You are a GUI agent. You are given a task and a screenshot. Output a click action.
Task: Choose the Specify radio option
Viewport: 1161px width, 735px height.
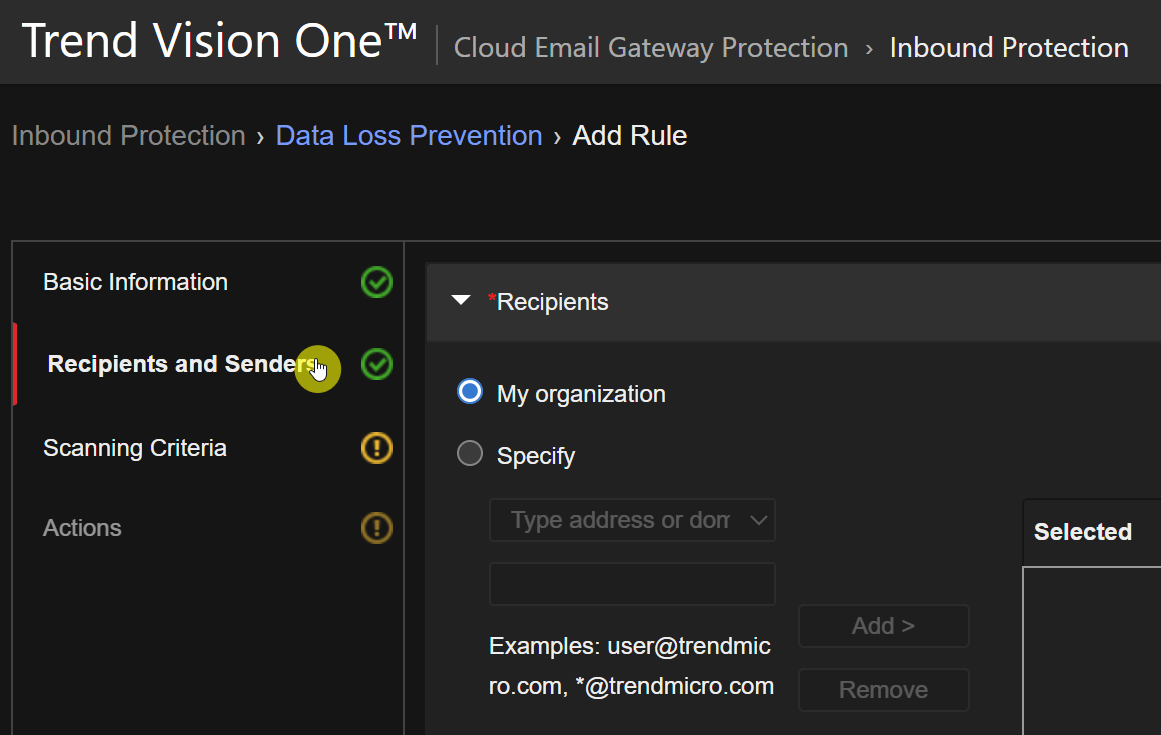coord(469,454)
